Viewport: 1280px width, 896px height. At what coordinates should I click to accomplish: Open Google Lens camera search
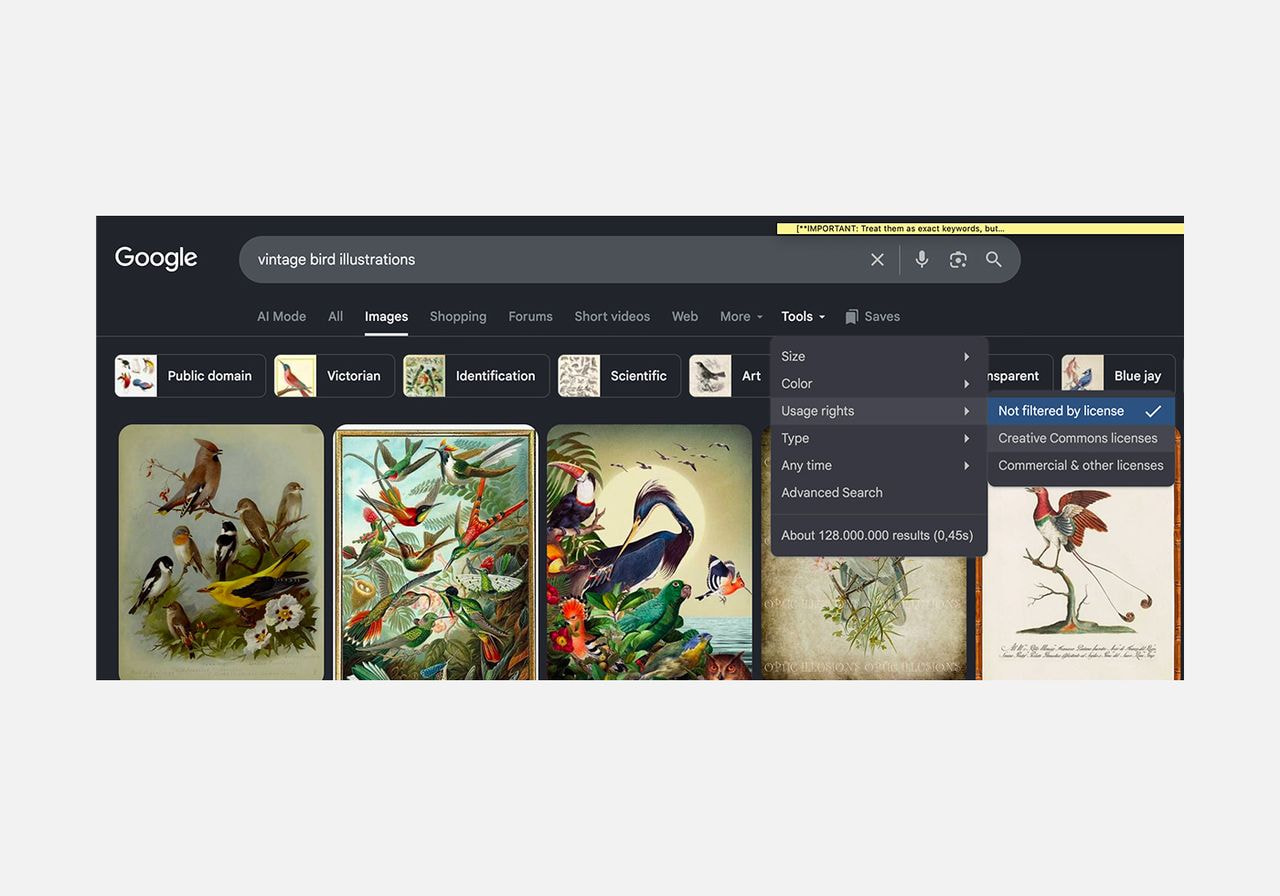pos(958,260)
